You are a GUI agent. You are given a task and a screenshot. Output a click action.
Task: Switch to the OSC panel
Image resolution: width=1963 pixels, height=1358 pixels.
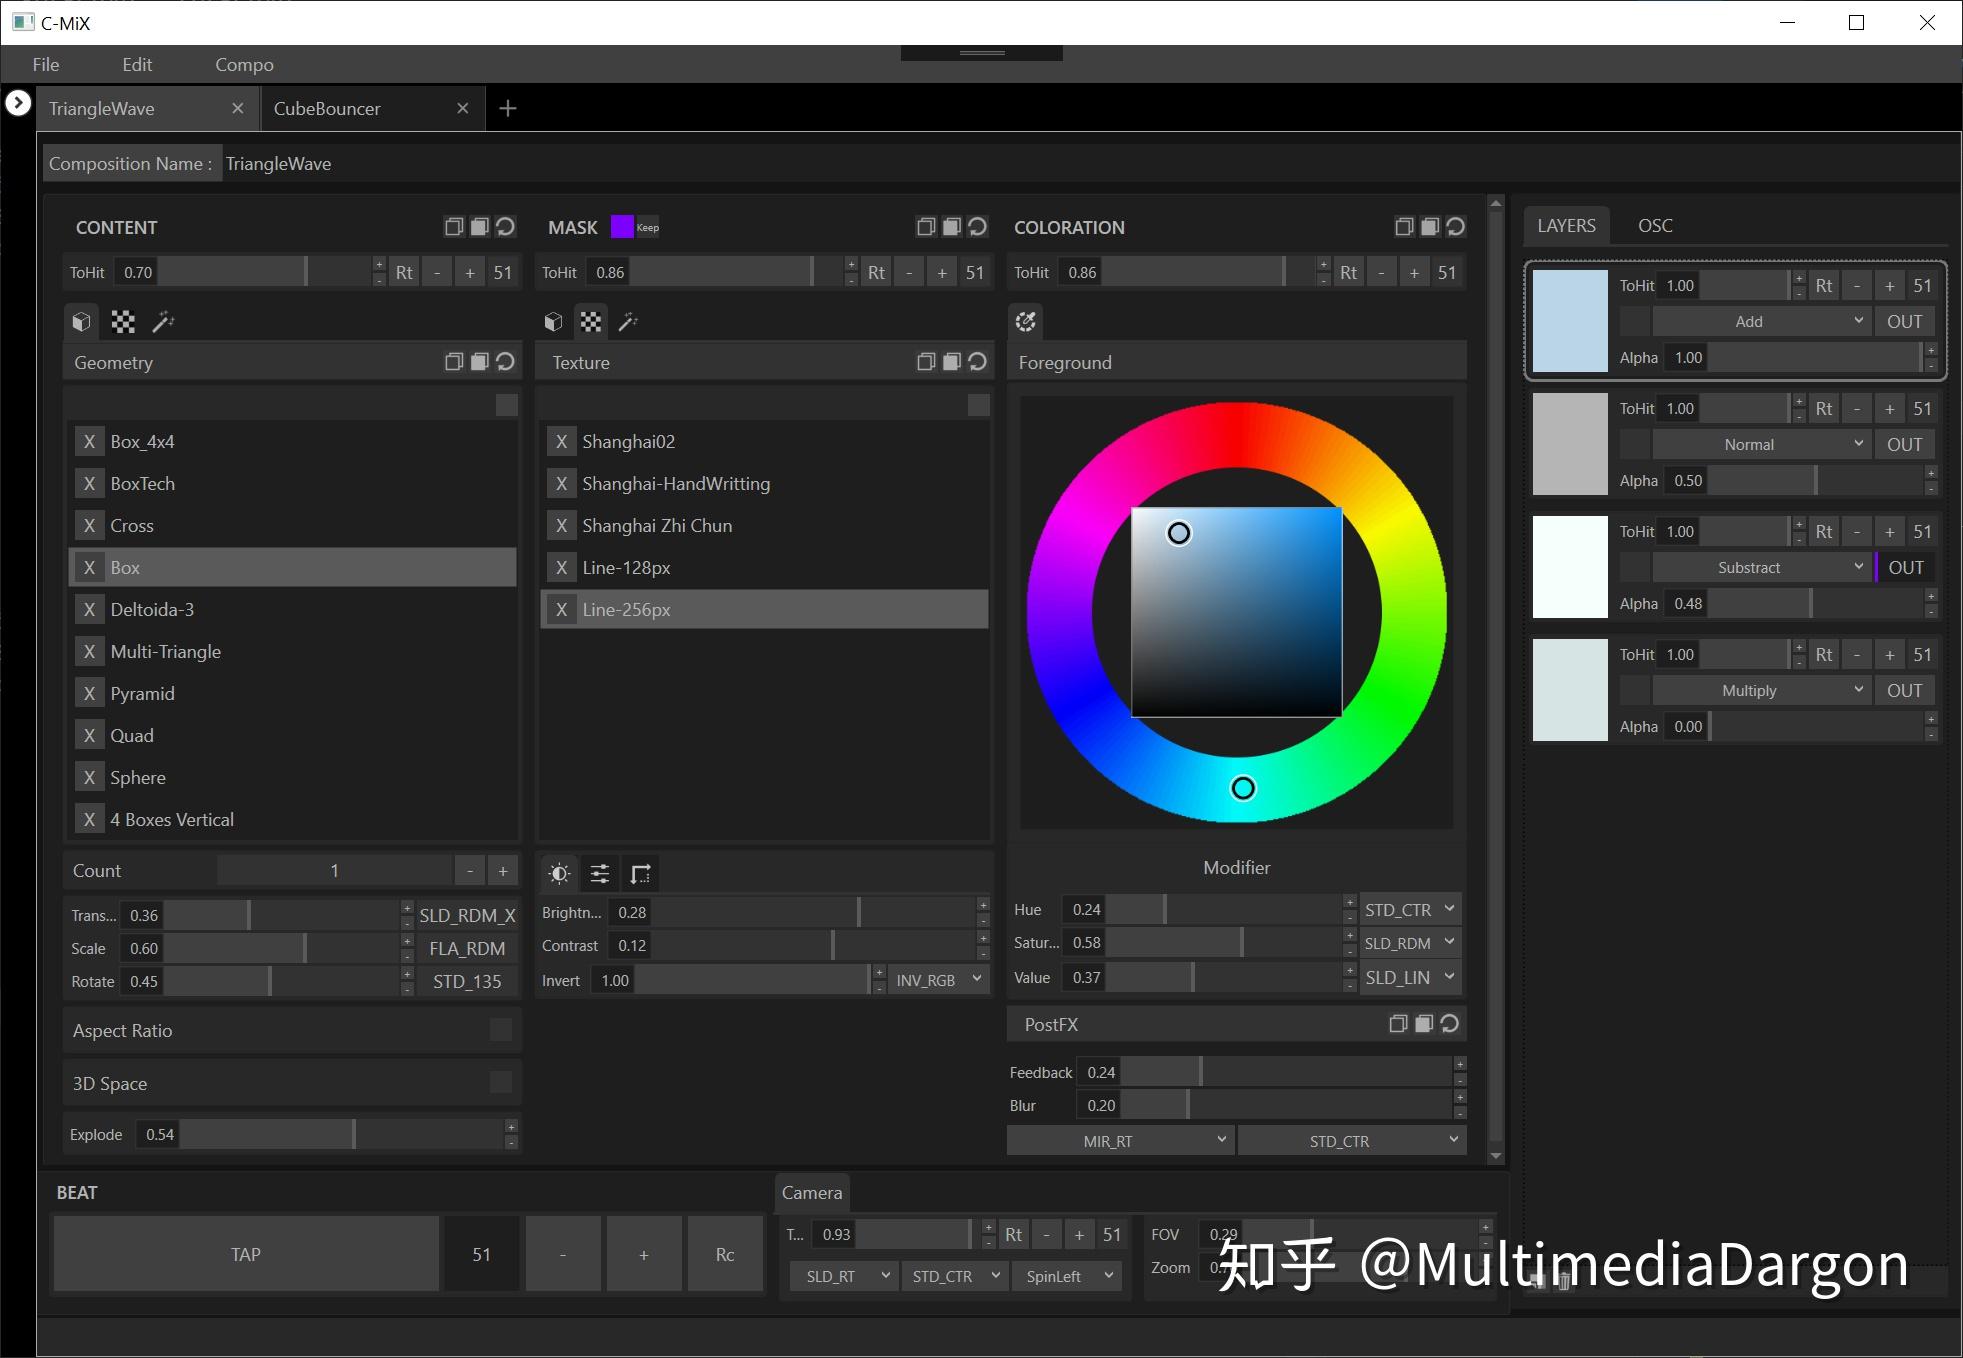coord(1655,225)
